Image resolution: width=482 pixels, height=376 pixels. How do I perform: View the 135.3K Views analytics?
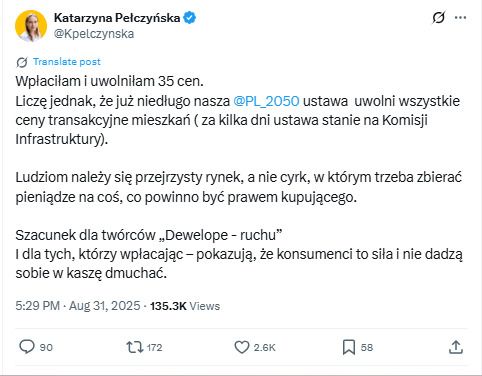[185, 306]
